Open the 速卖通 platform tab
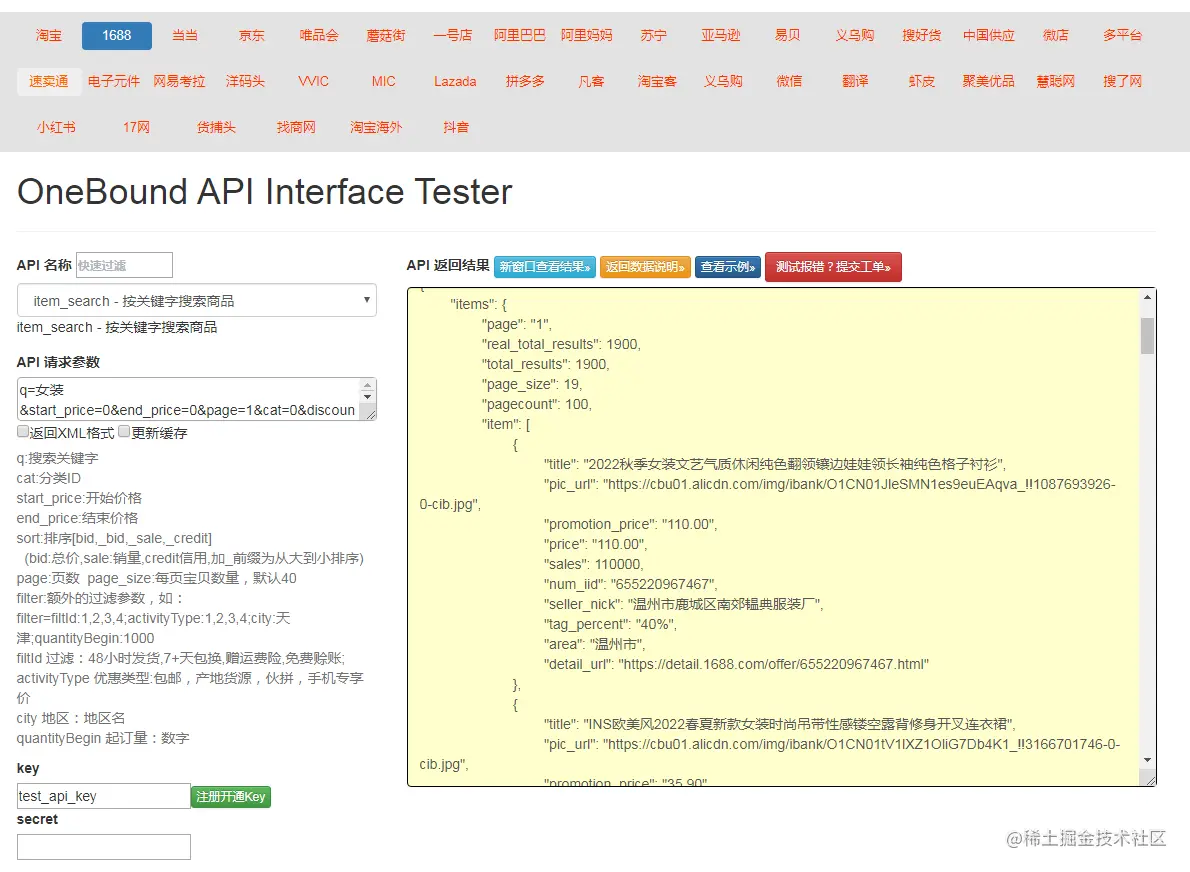1190x872 pixels. click(49, 81)
